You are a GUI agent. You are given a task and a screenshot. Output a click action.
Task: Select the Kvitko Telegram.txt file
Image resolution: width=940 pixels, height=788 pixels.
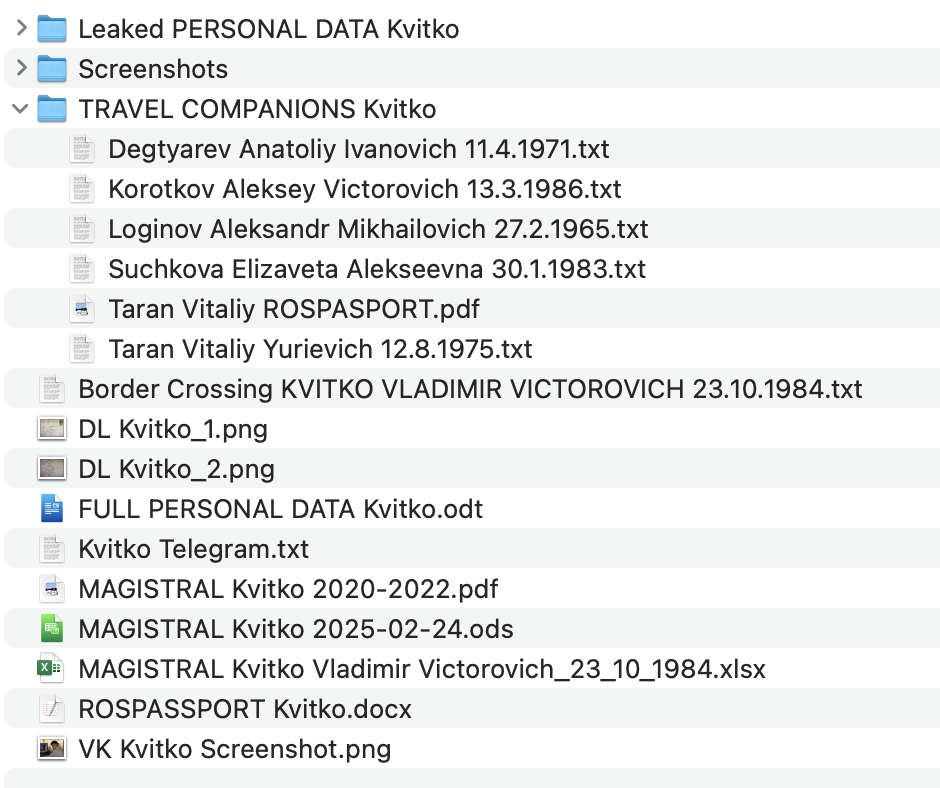click(193, 549)
